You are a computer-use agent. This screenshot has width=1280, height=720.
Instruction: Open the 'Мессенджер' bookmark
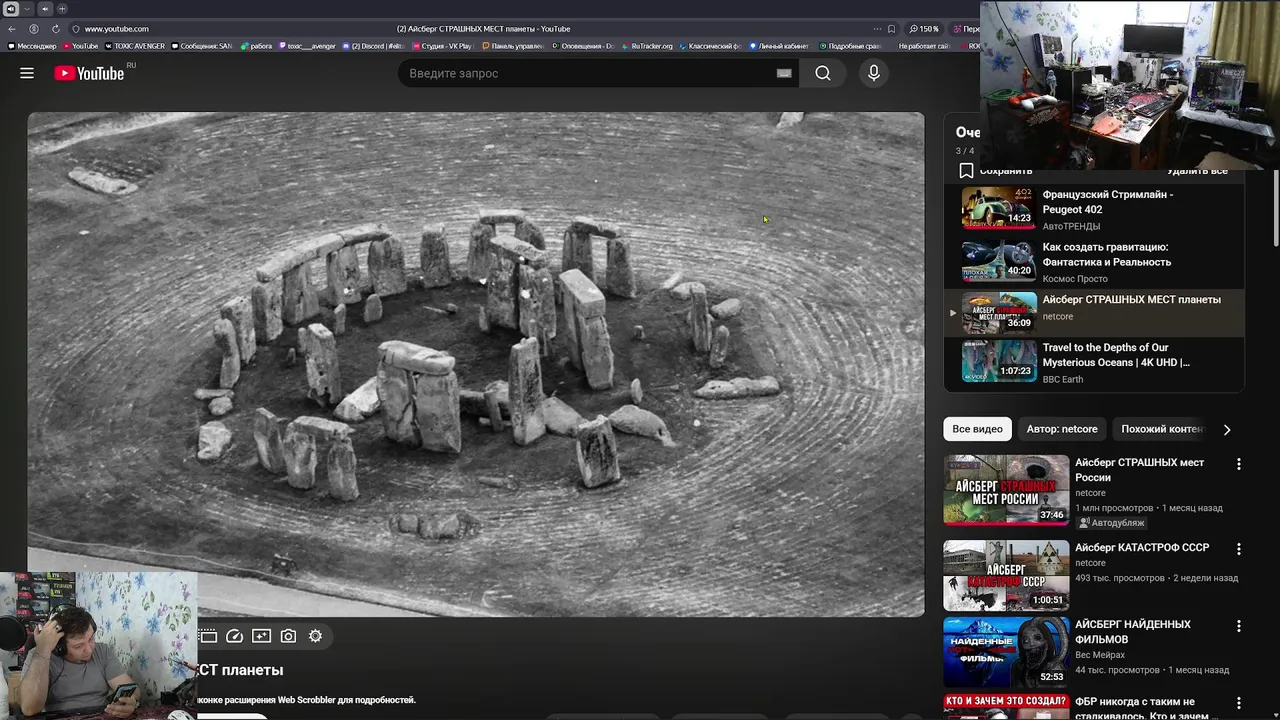click(x=32, y=46)
